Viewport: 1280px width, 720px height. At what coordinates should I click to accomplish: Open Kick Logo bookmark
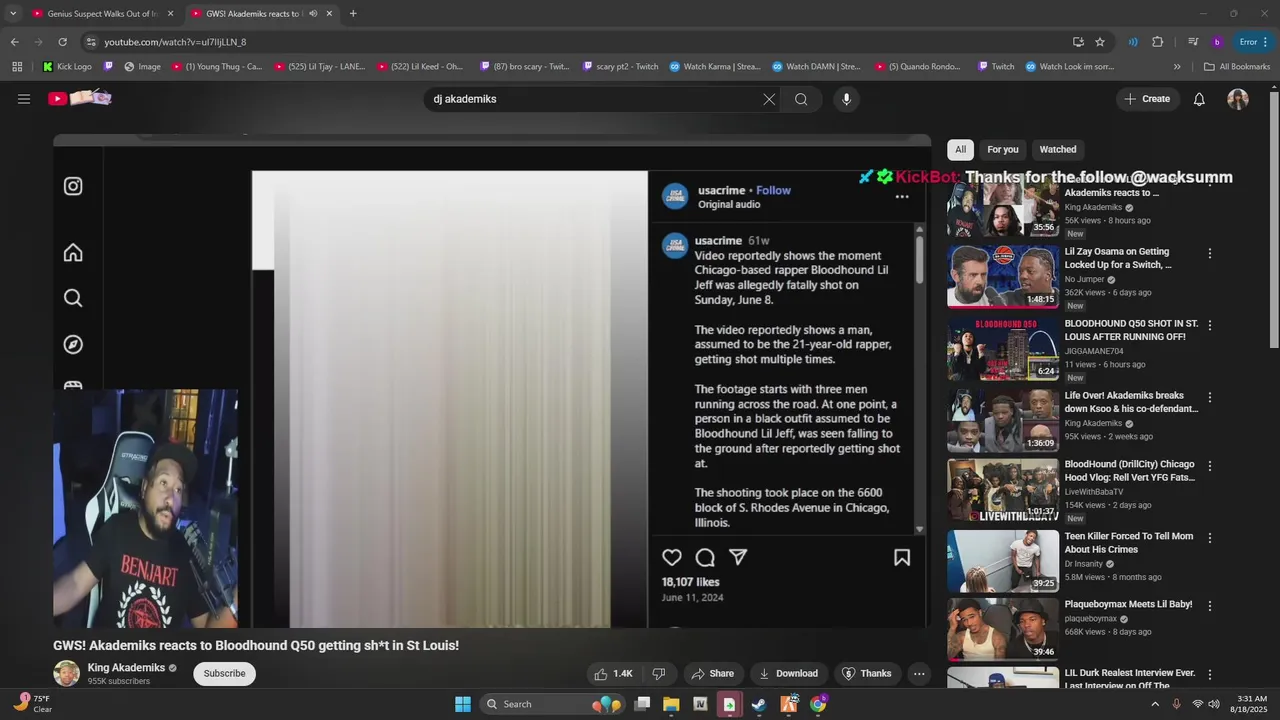click(x=66, y=67)
